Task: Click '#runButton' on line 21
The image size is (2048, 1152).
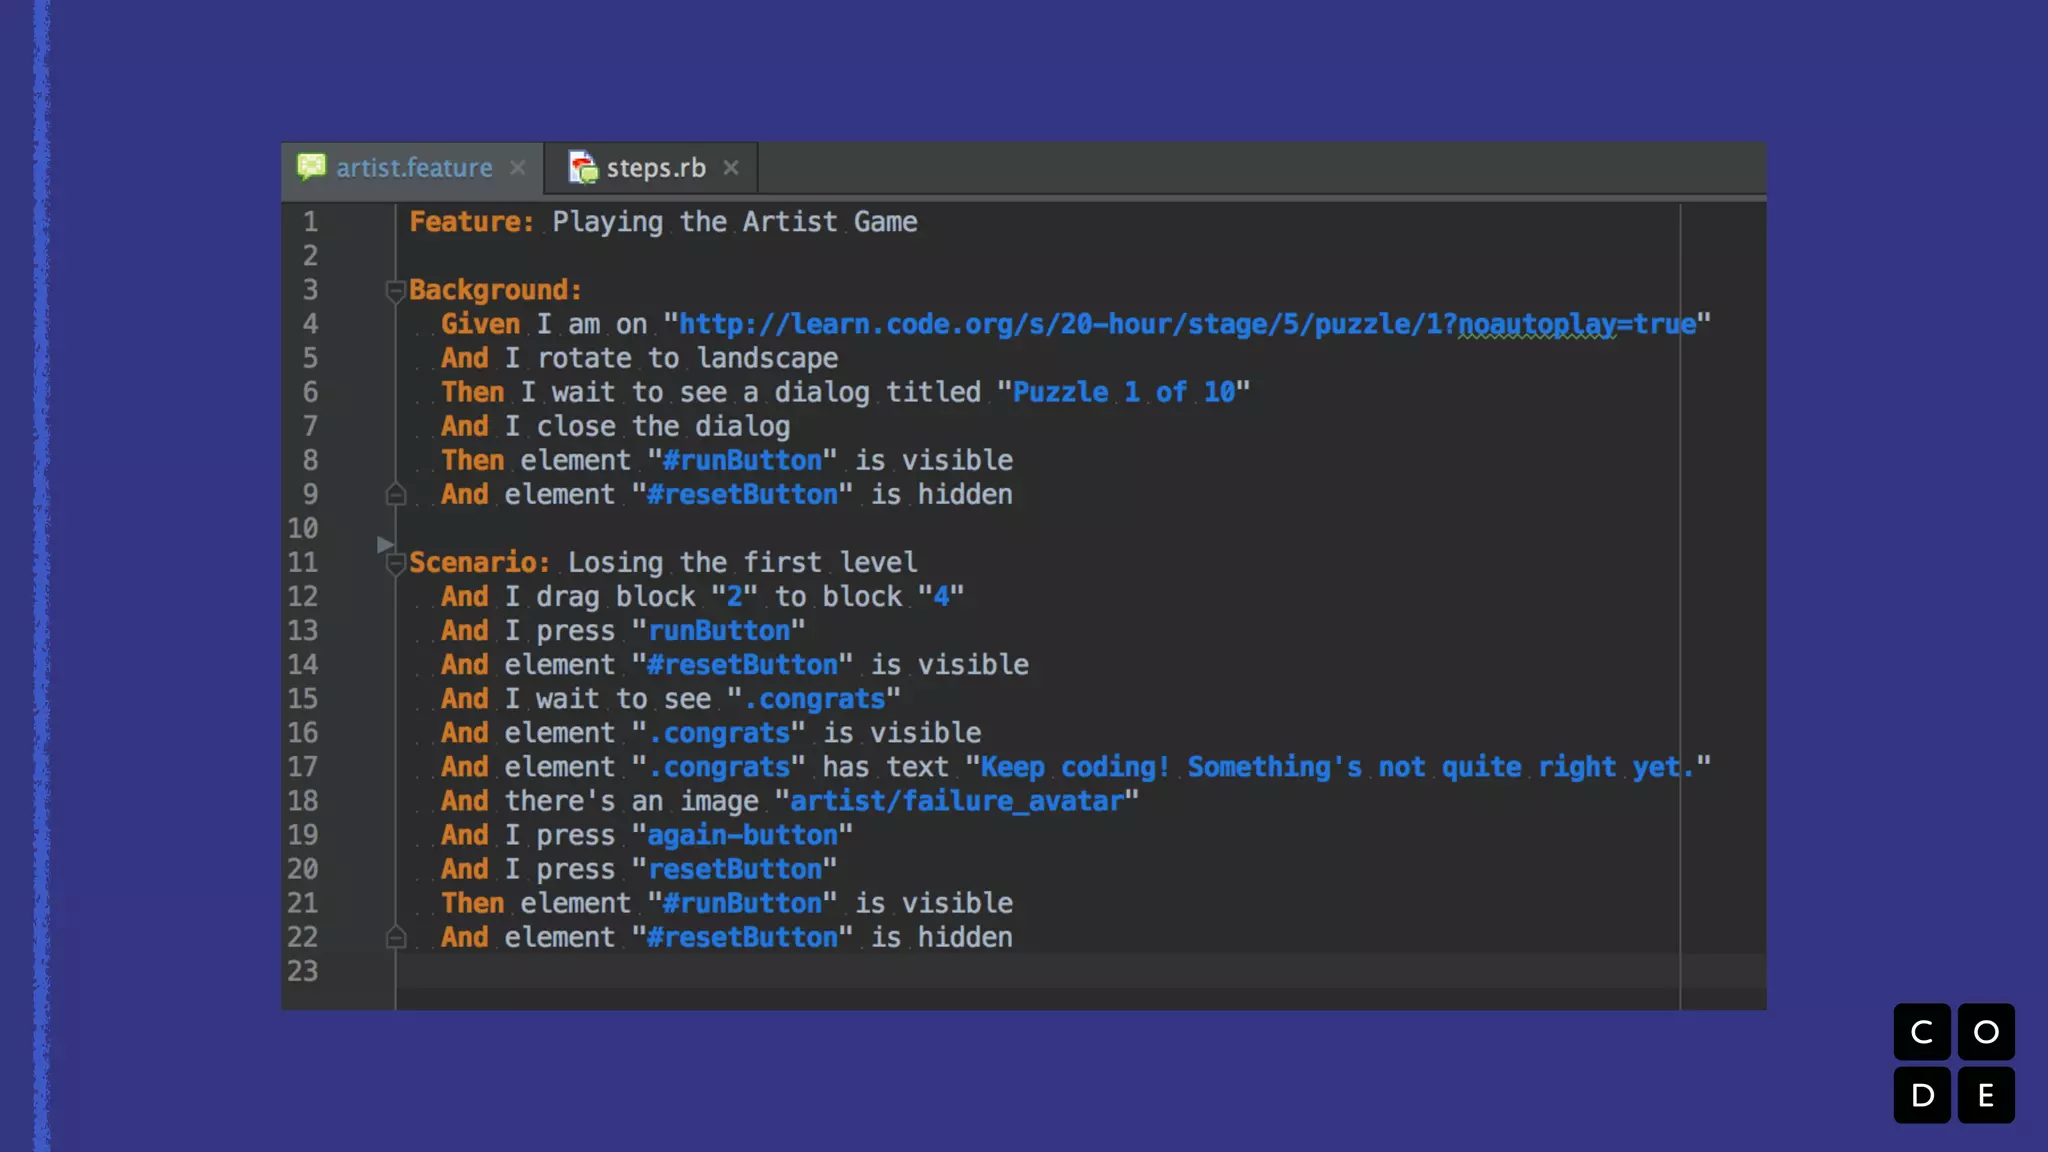Action: click(742, 903)
